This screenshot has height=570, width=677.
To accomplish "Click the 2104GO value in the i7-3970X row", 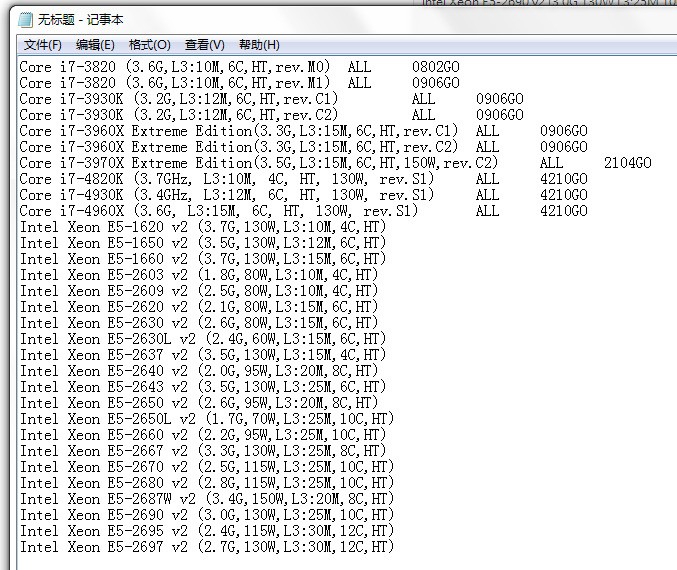I will [627, 163].
